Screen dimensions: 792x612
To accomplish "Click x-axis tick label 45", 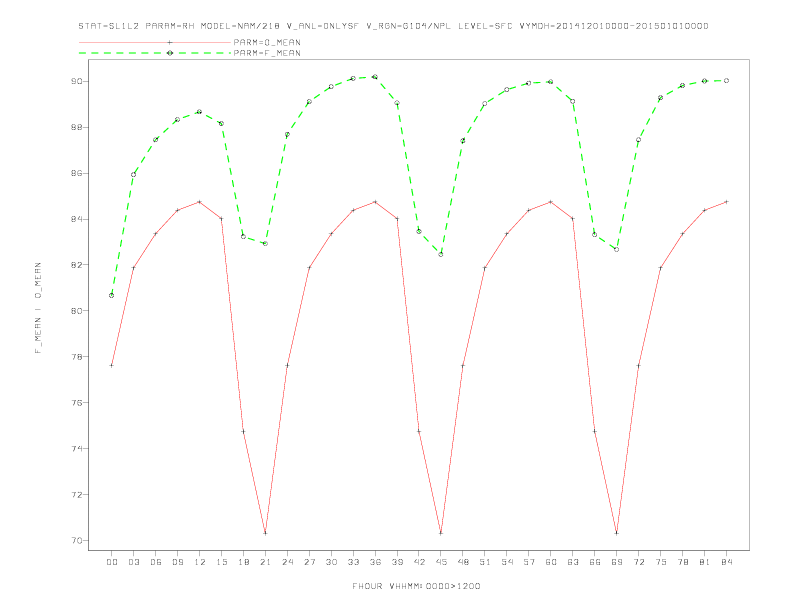I will (x=441, y=562).
